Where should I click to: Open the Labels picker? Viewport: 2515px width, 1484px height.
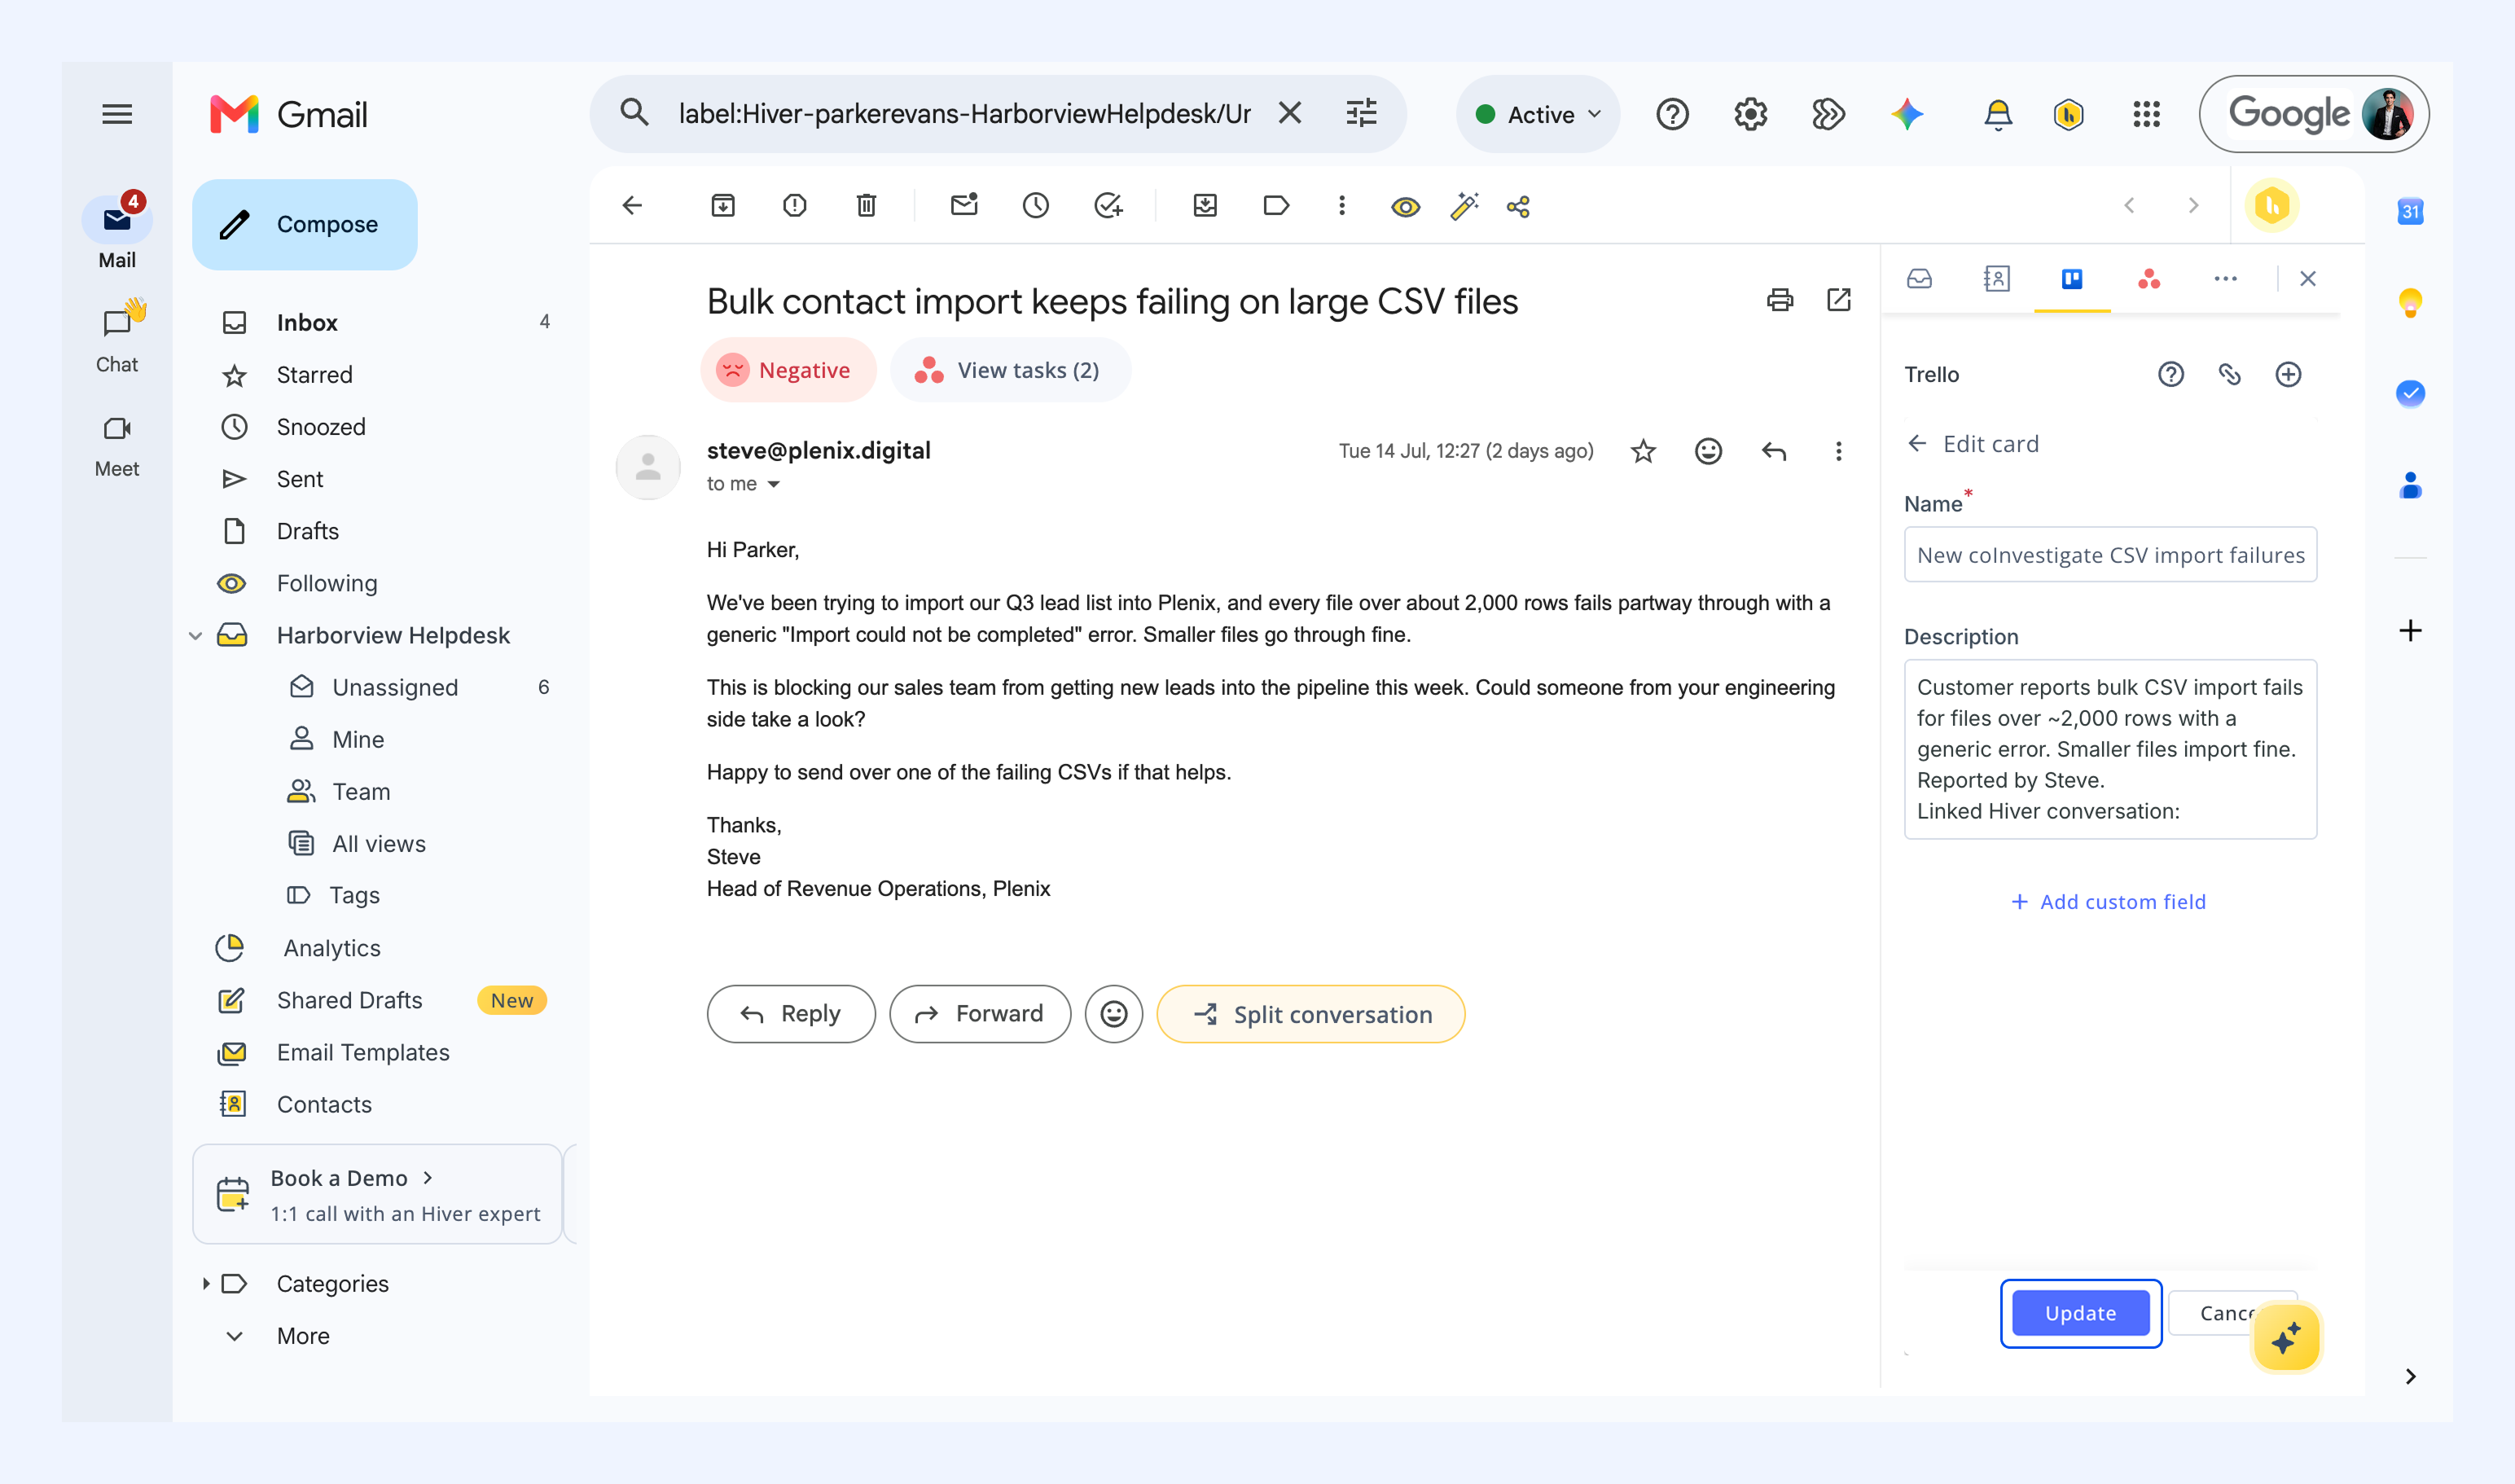pos(1276,206)
